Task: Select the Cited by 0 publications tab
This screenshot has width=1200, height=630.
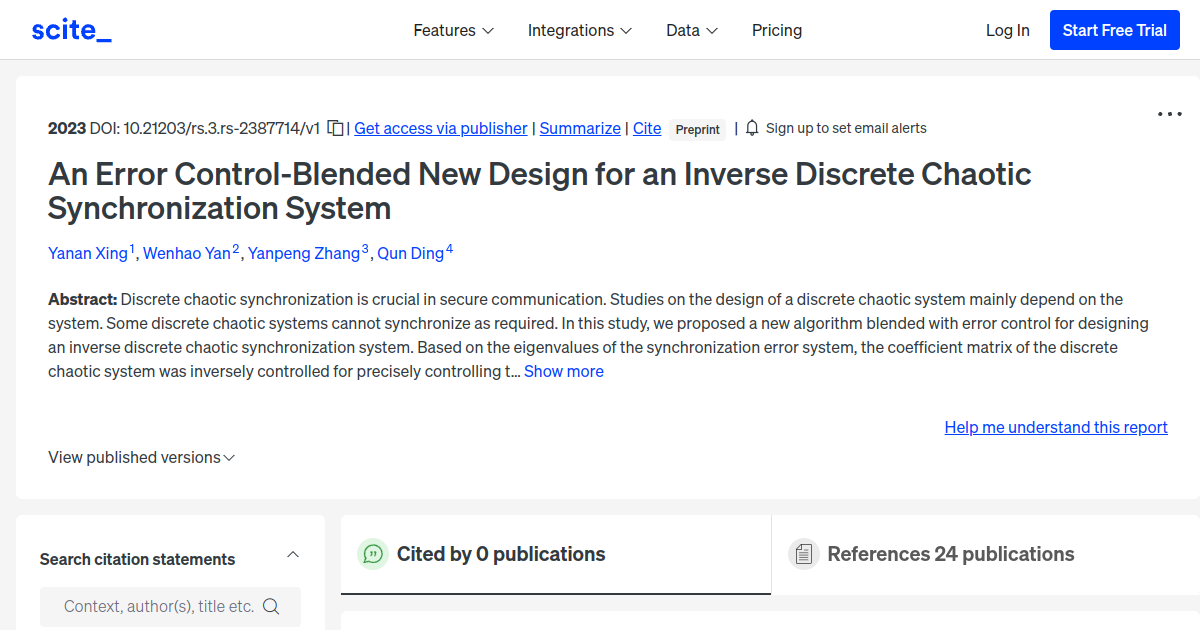Action: tap(556, 554)
